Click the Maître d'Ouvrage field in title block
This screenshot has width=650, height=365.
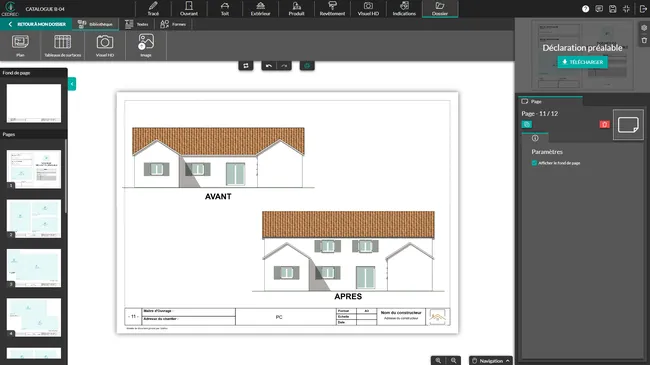(189, 311)
